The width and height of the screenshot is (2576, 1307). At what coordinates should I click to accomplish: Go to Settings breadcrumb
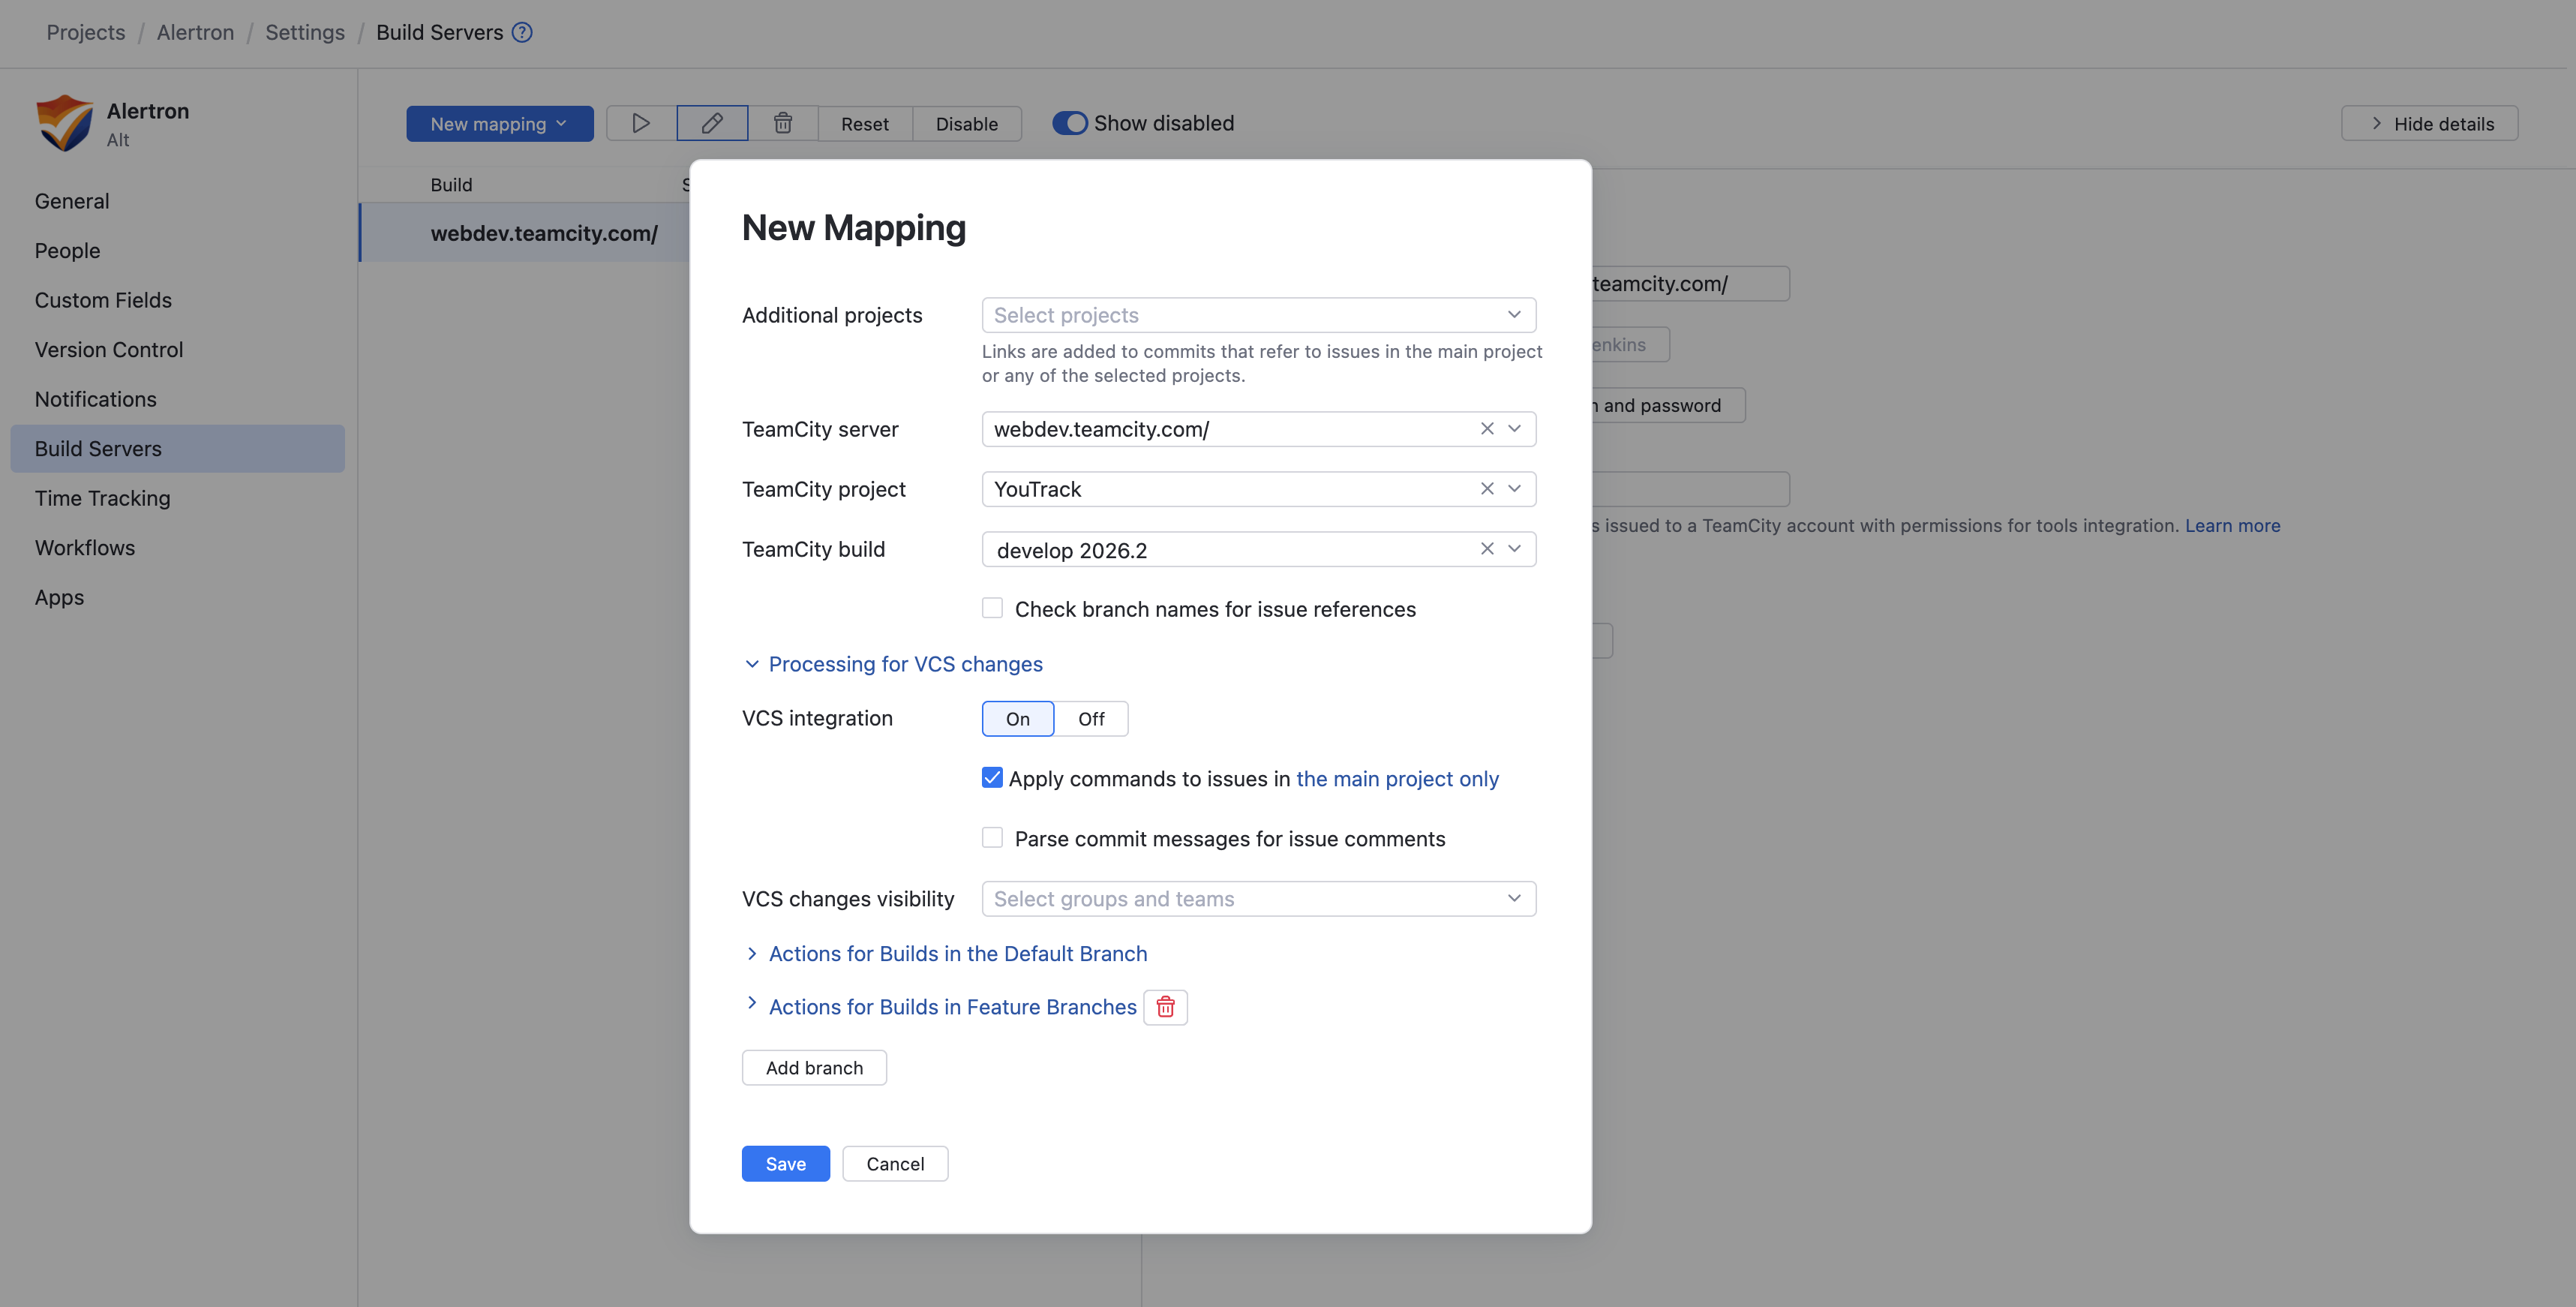coord(305,32)
